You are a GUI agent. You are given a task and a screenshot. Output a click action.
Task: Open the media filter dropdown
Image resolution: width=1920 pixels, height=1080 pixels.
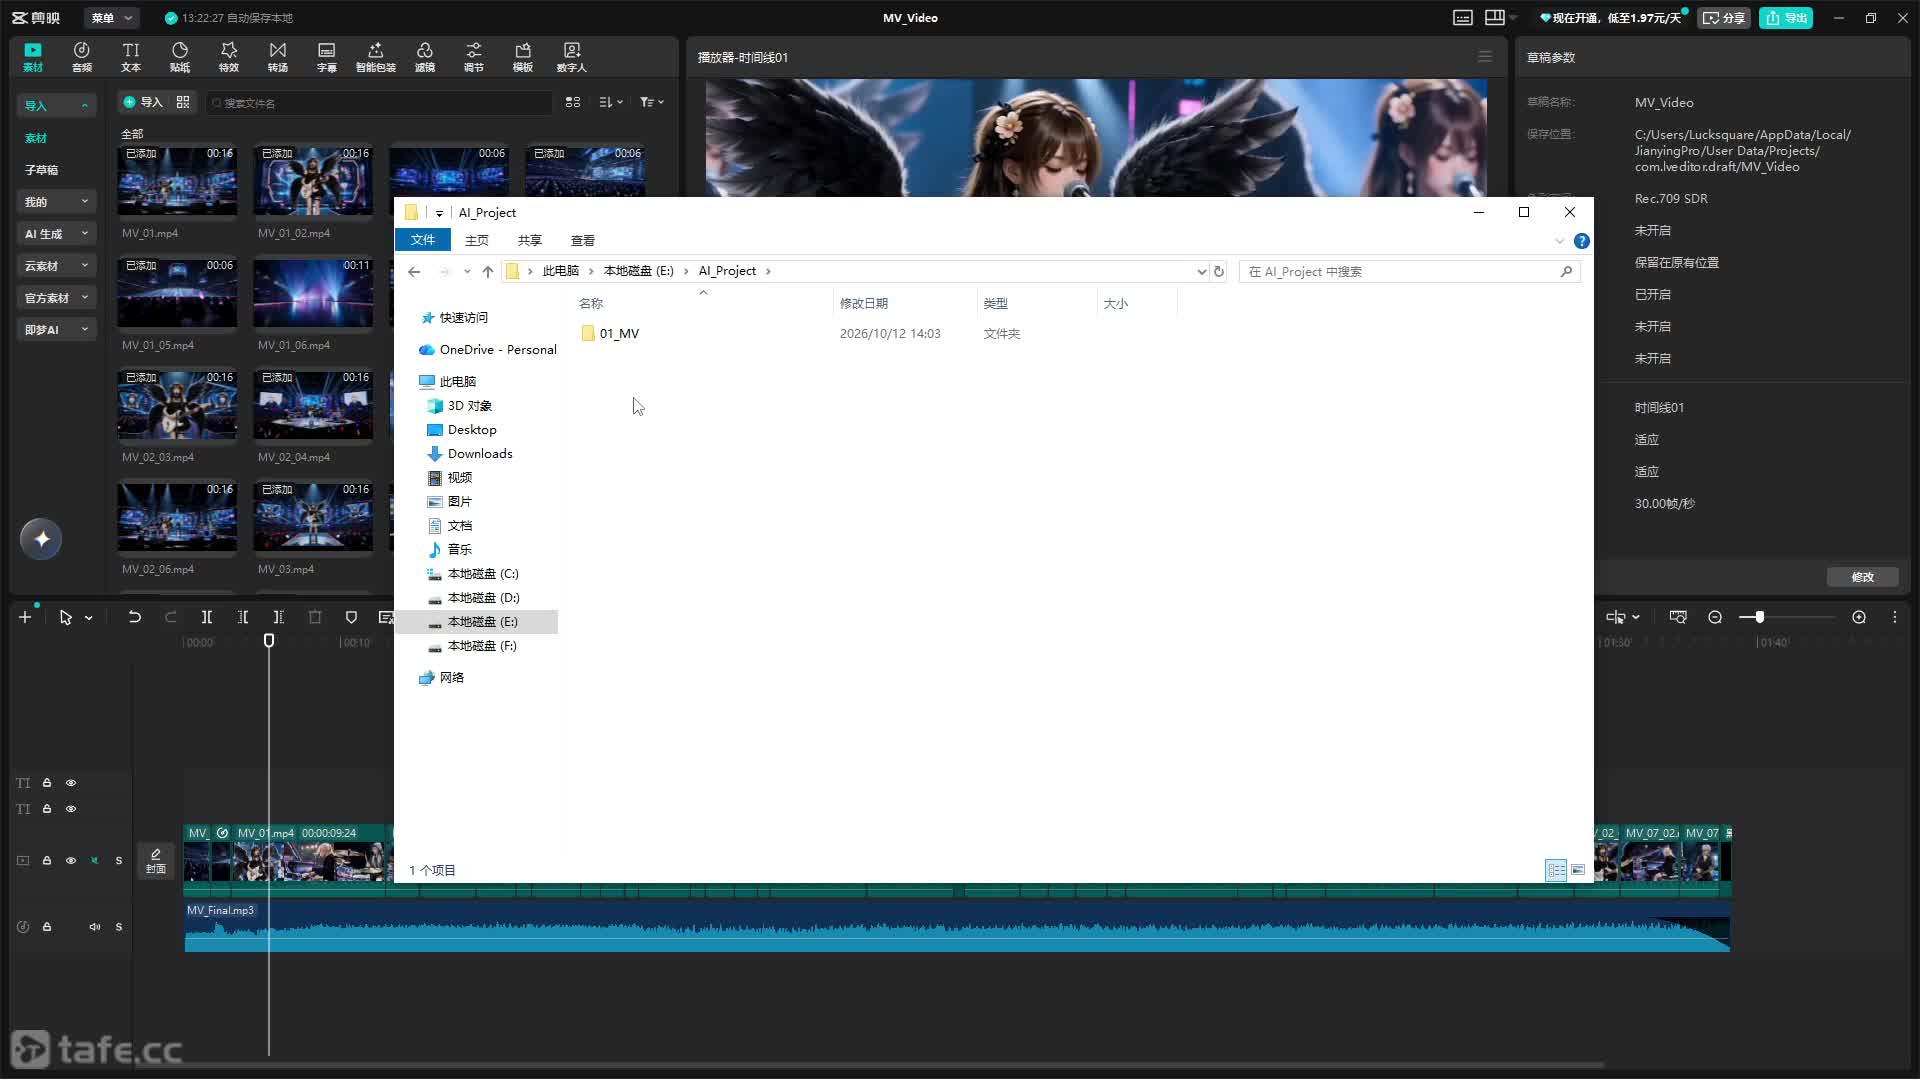pos(652,102)
